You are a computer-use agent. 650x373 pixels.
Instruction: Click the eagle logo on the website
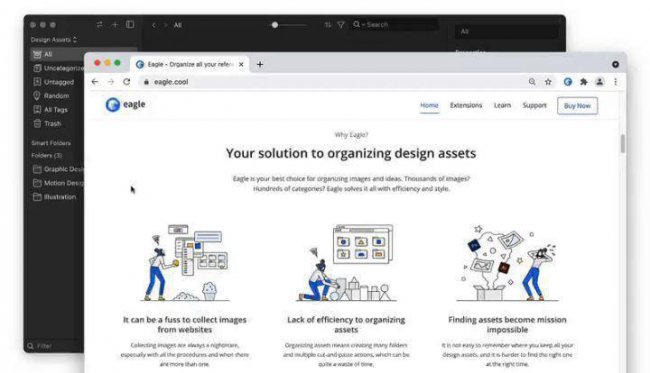coord(126,104)
